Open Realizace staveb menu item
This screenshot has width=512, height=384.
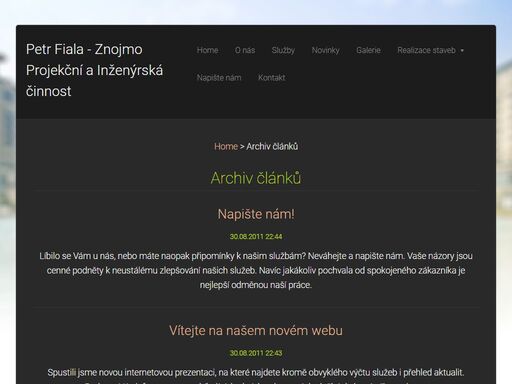pyautogui.click(x=426, y=50)
